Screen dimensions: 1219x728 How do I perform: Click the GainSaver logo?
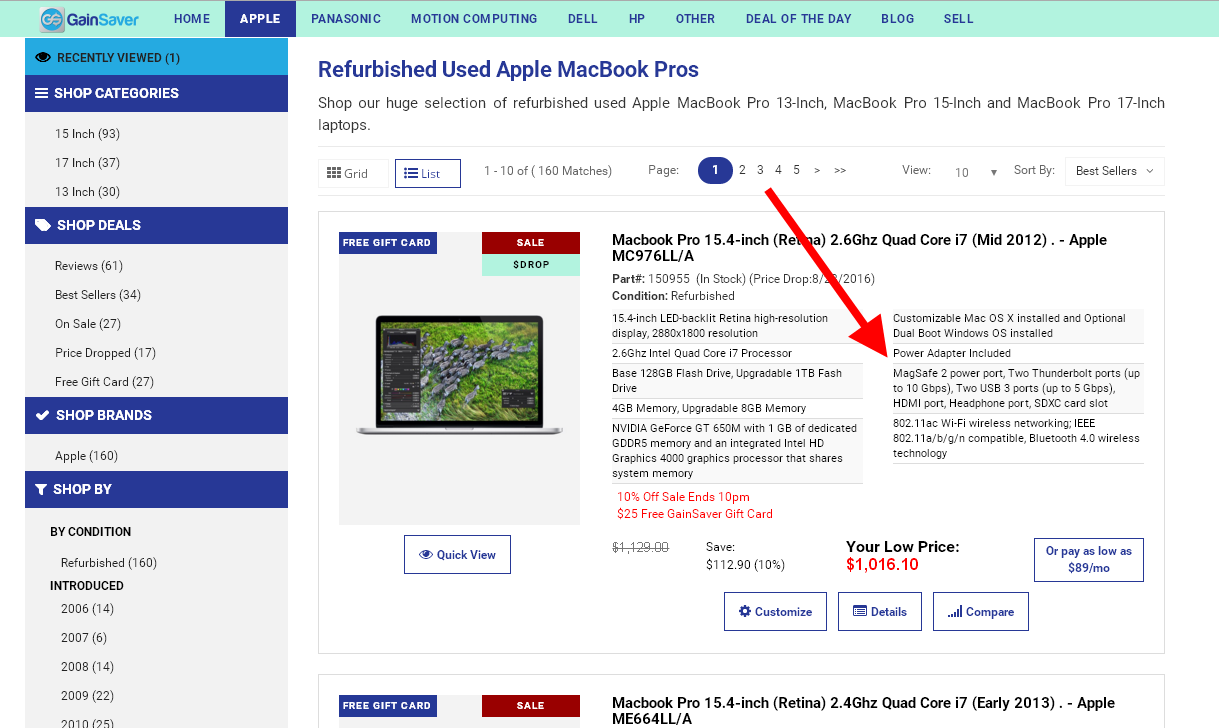89,19
